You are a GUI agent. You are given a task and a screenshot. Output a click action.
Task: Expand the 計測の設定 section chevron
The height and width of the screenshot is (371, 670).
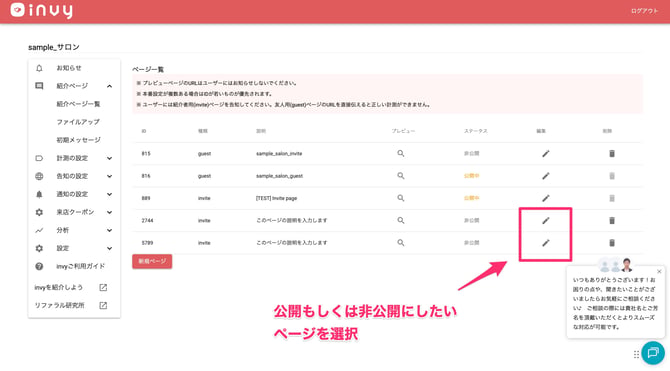pyautogui.click(x=109, y=158)
